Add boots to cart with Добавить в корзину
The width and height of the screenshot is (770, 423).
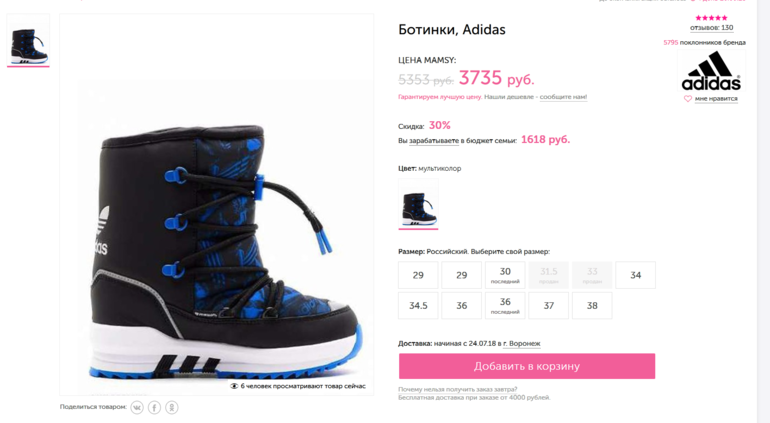pos(526,366)
